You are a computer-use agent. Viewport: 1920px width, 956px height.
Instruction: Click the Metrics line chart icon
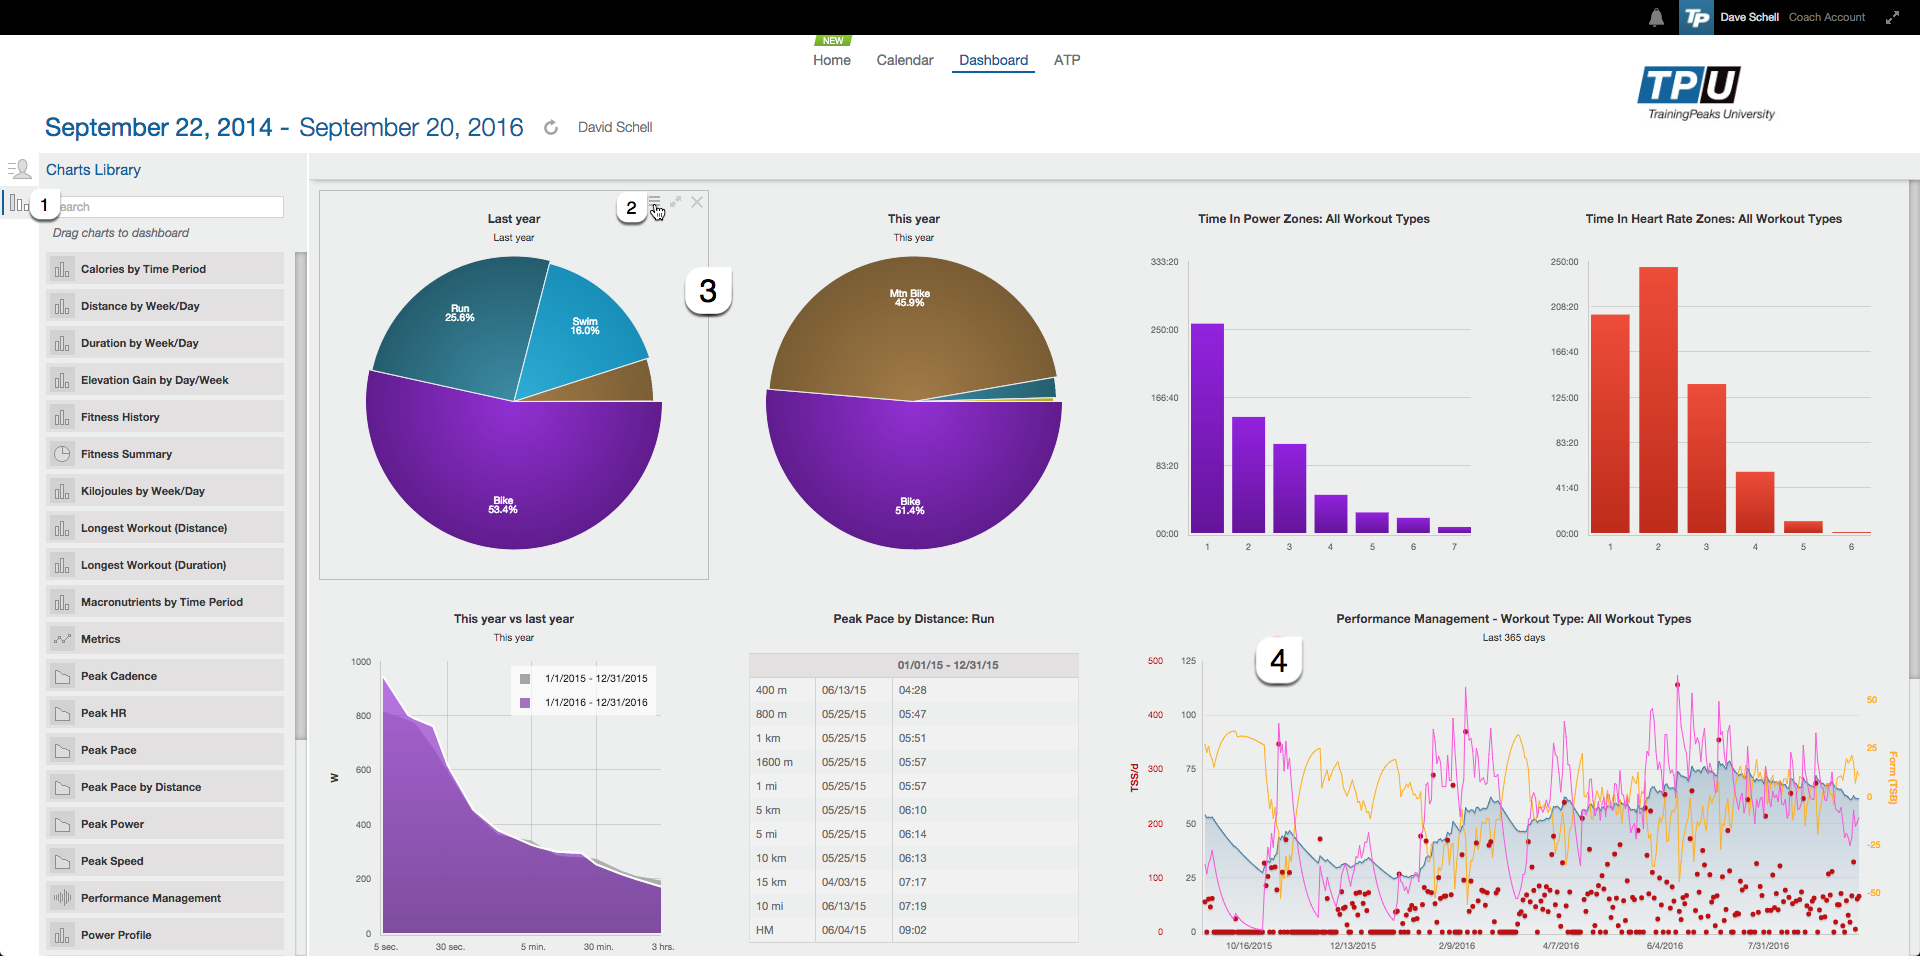pyautogui.click(x=62, y=639)
